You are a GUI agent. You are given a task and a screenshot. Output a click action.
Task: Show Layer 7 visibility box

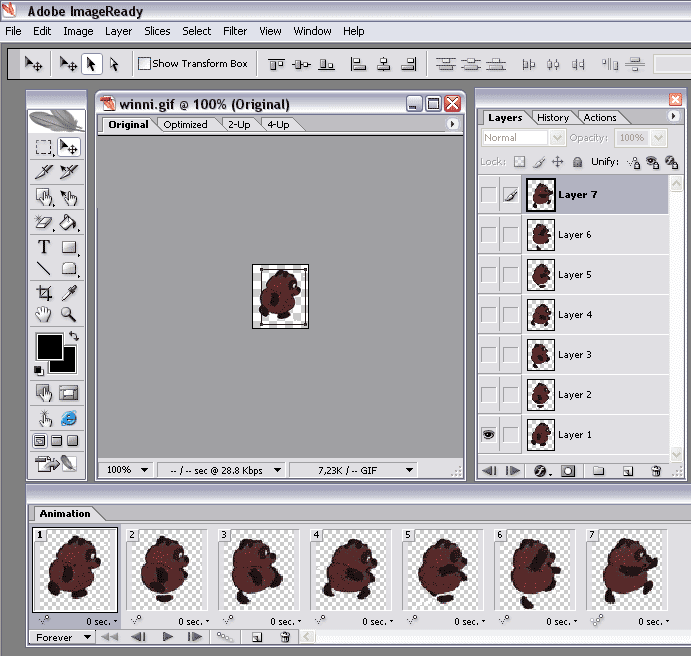click(488, 195)
